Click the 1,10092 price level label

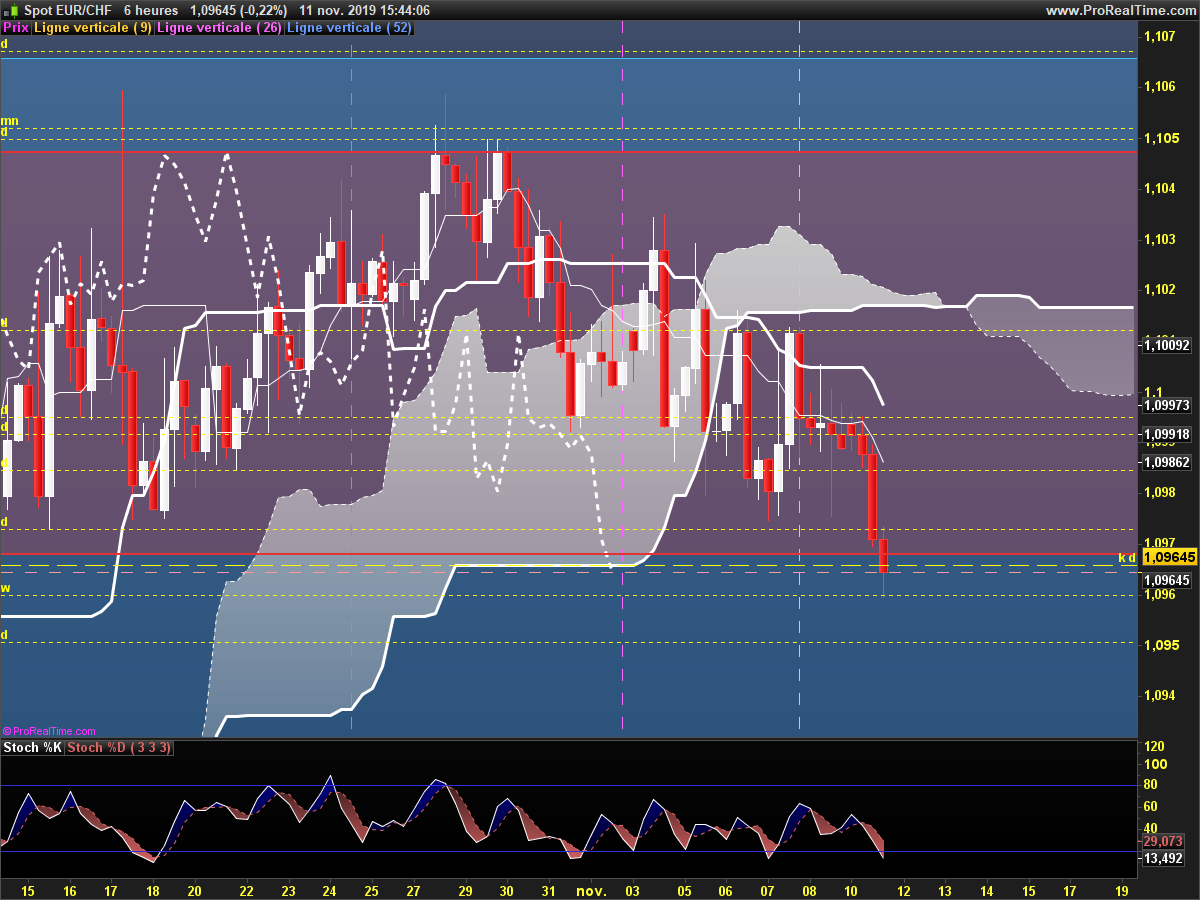(x=1166, y=345)
